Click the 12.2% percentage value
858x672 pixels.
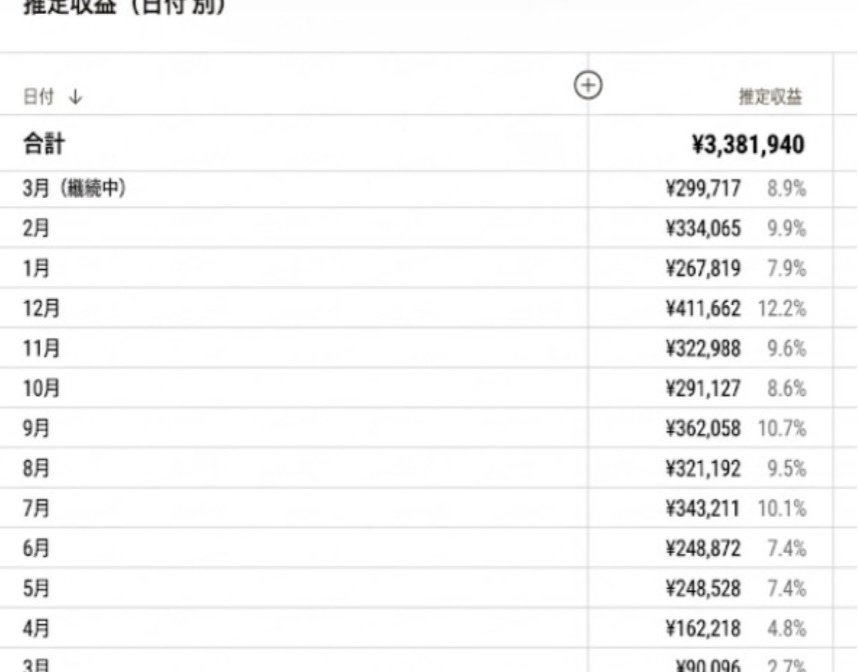click(781, 309)
